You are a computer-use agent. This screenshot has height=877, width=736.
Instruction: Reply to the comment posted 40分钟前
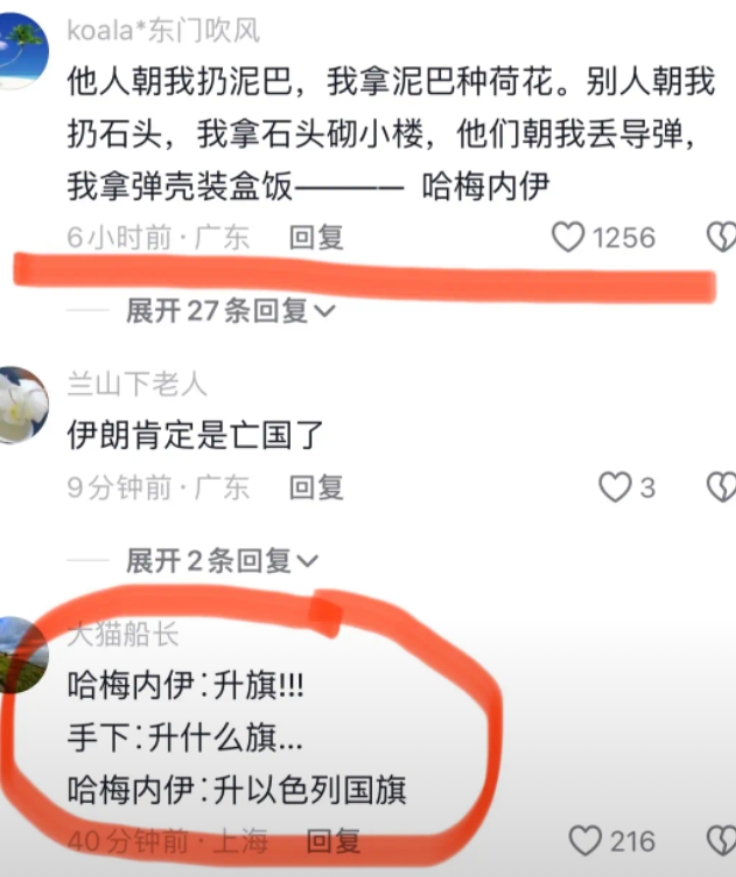333,841
